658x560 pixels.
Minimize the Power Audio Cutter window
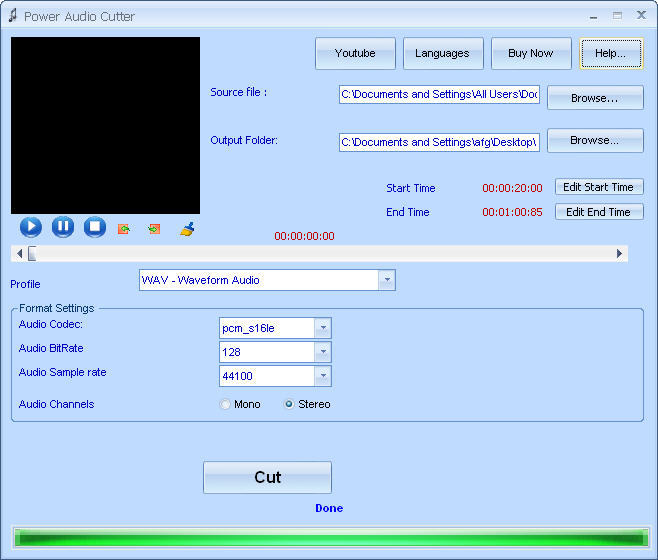pos(593,17)
